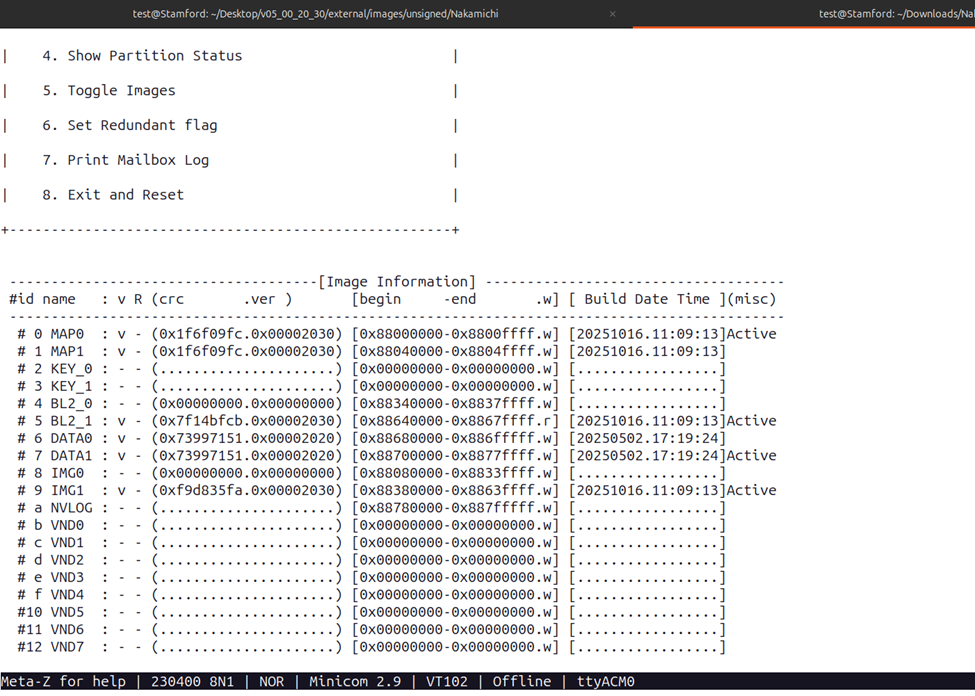The width and height of the screenshot is (975, 696).
Task: Click the 'DATA1' row name
Action: 71,456
